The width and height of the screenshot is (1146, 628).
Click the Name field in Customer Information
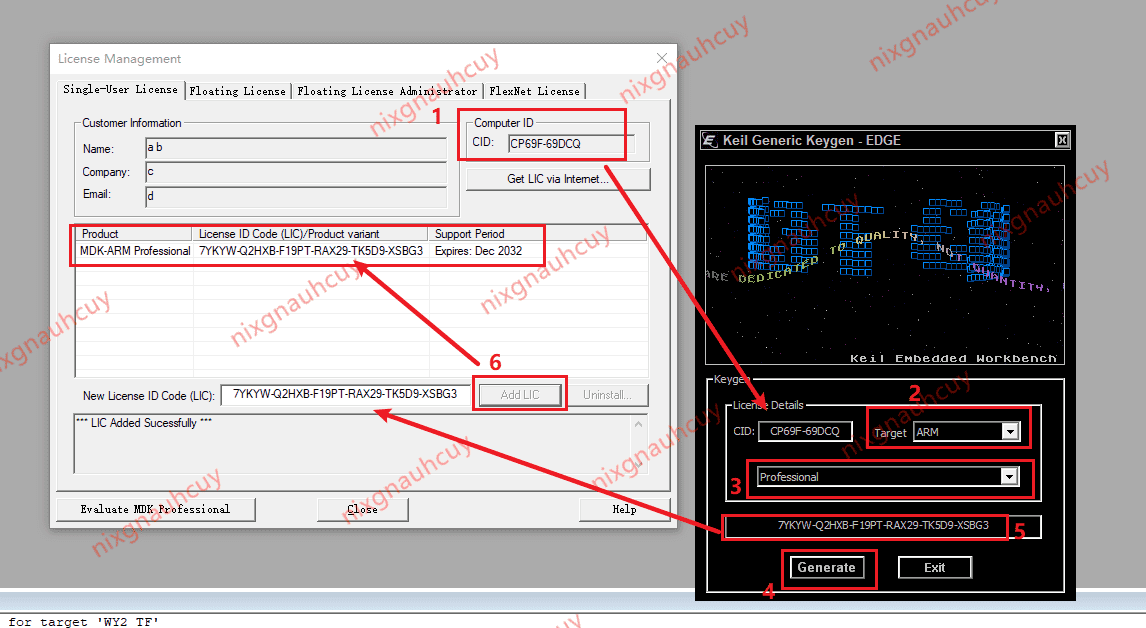(x=296, y=148)
